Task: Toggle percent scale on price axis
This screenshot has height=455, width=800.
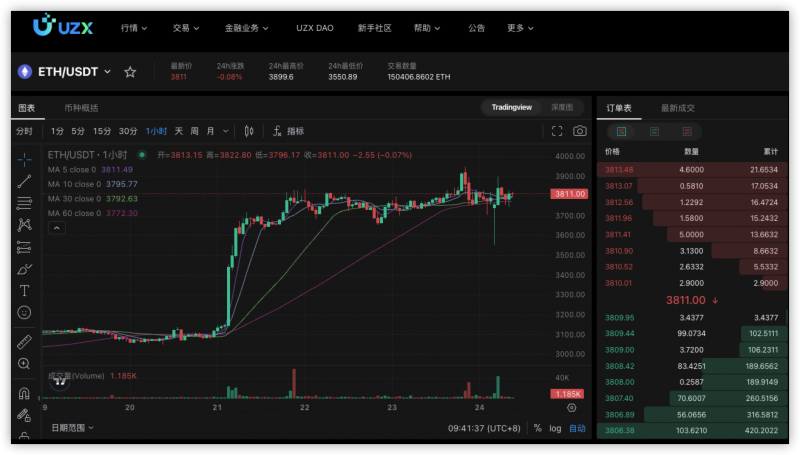Action: pos(537,428)
